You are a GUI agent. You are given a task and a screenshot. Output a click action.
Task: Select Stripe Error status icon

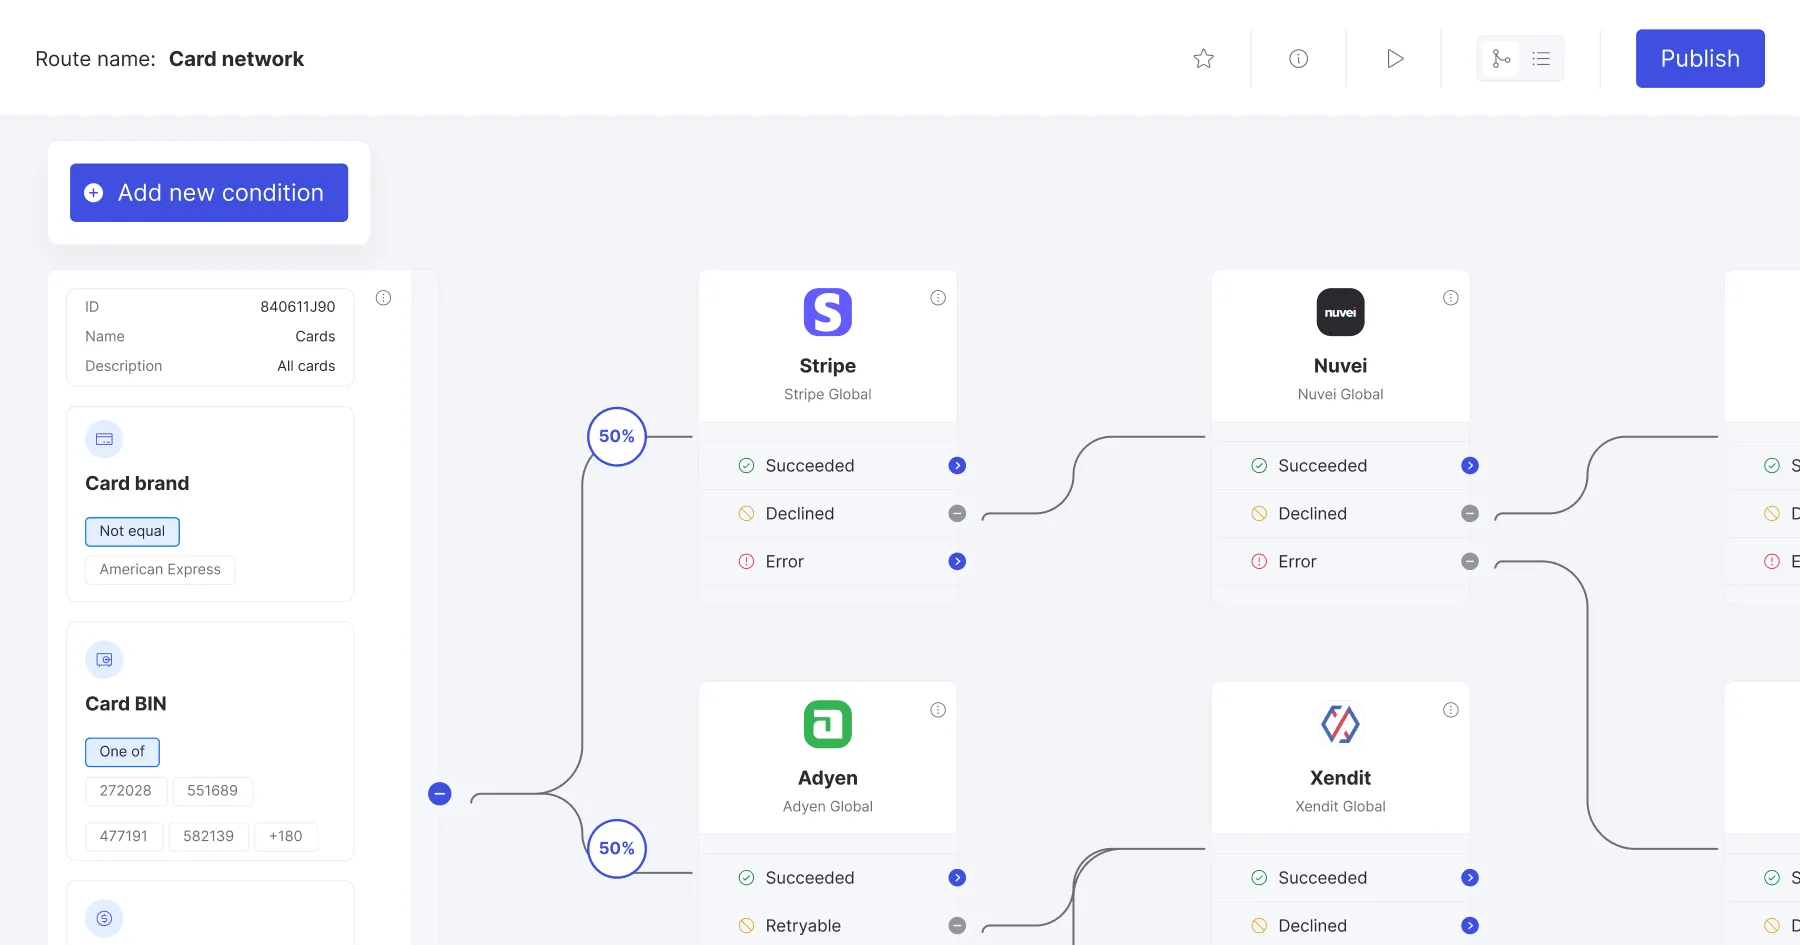(746, 562)
